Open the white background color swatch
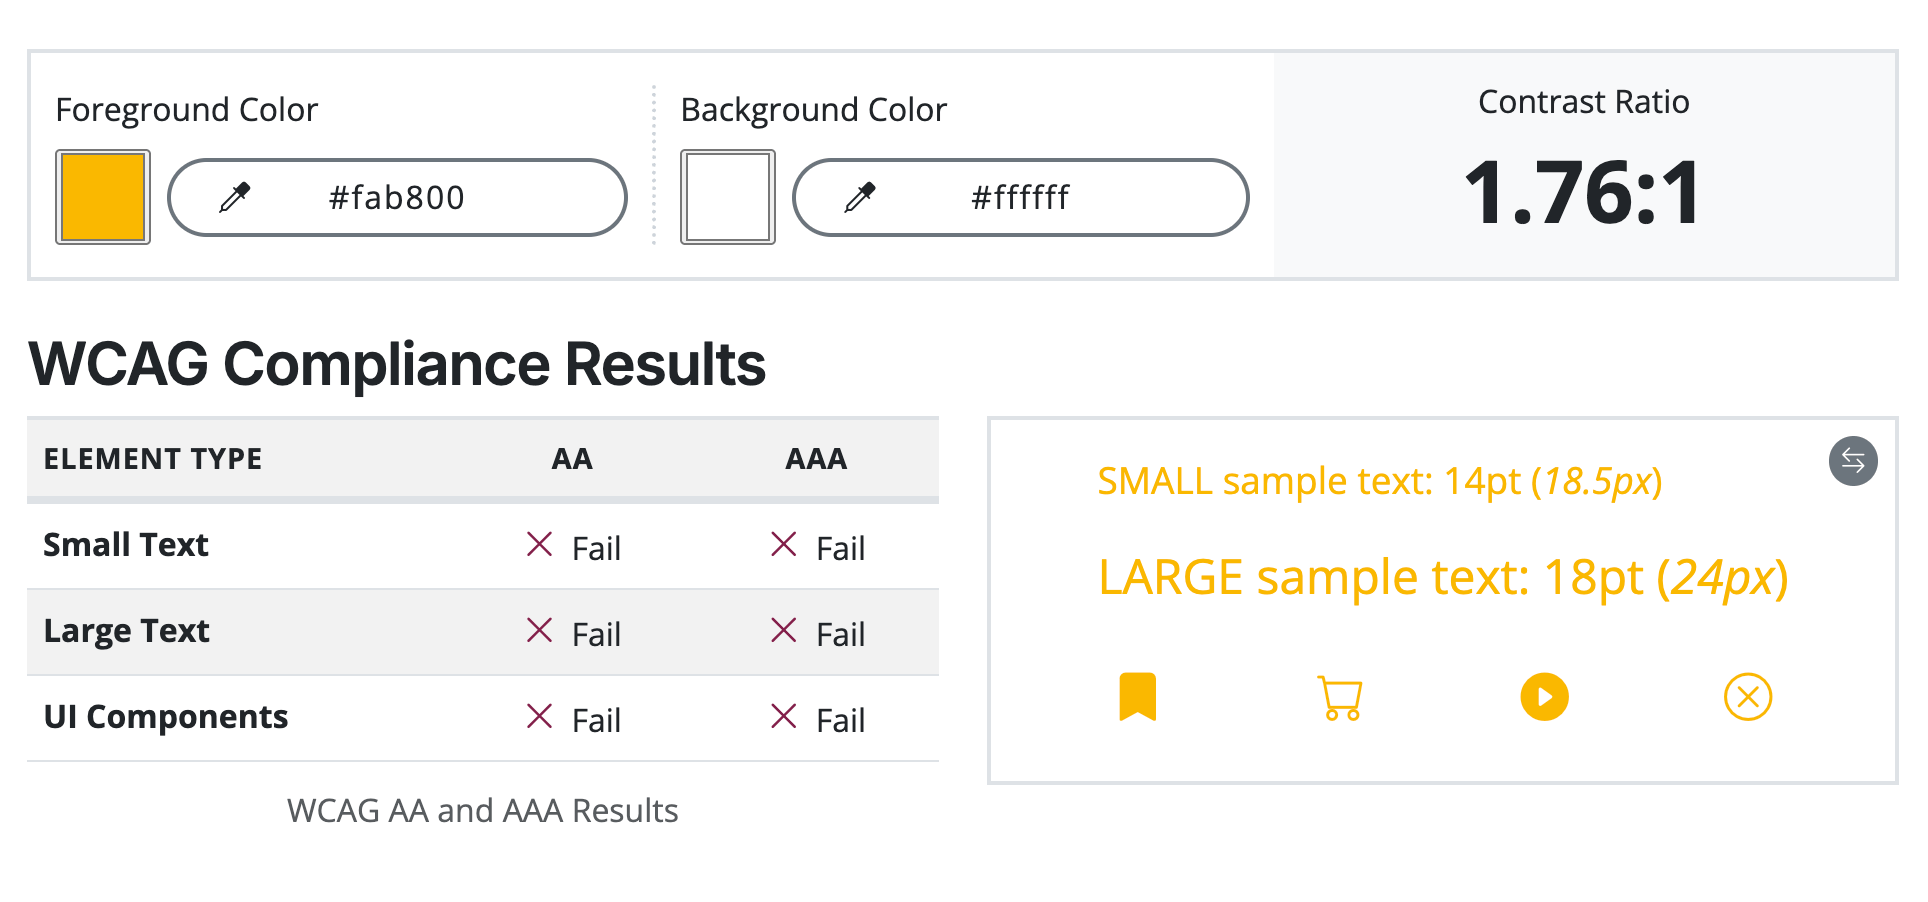1928x902 pixels. [728, 197]
